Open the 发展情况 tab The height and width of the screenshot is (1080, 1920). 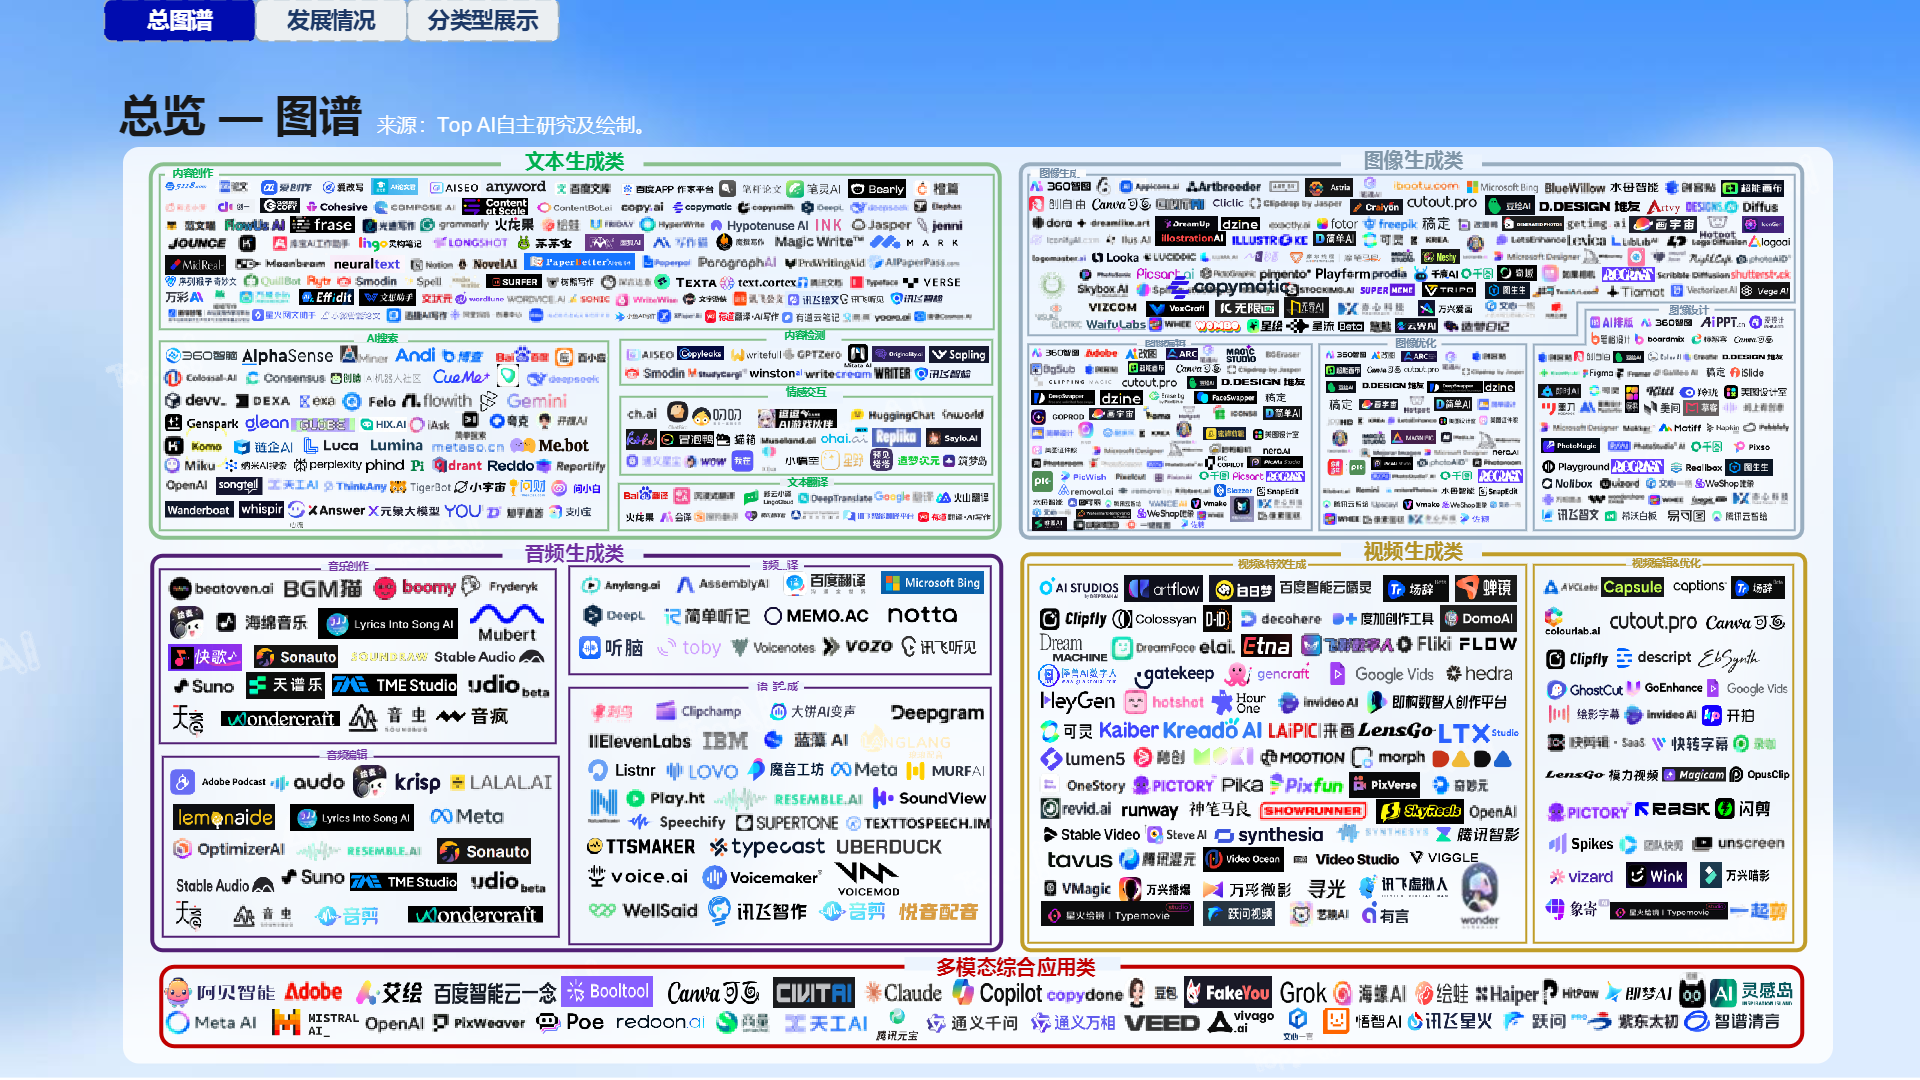click(x=331, y=20)
